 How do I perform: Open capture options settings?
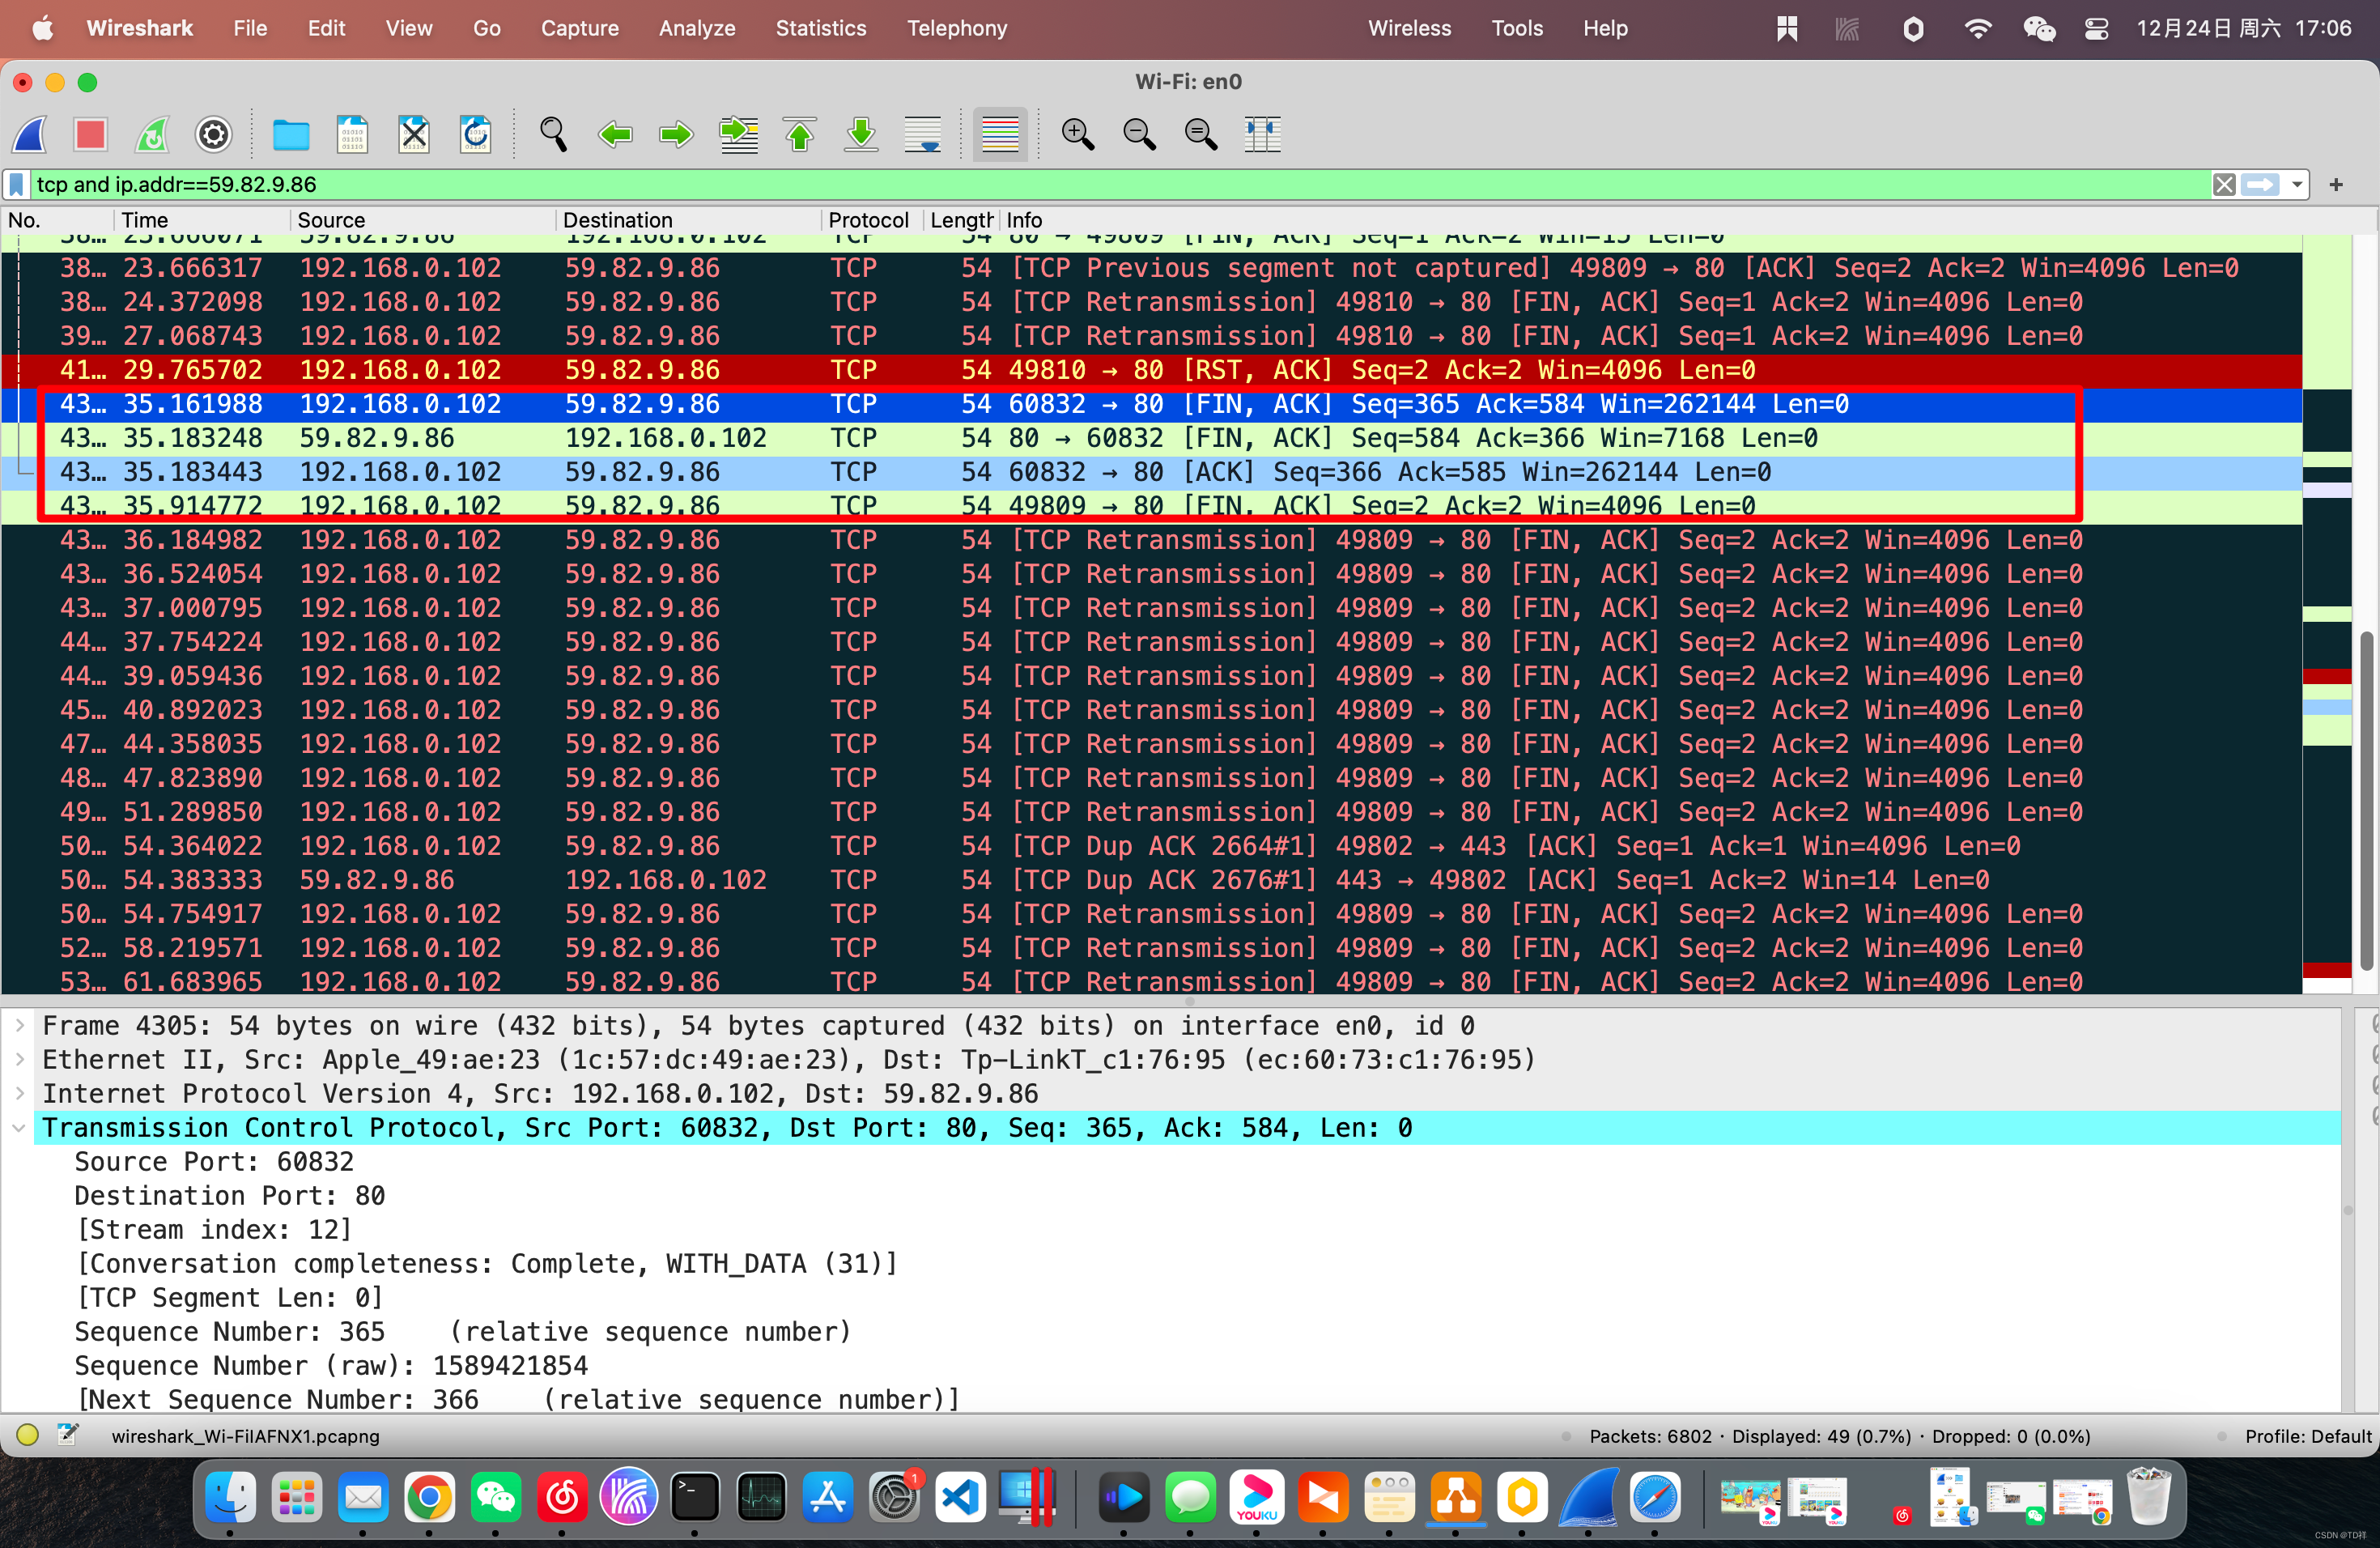point(213,134)
